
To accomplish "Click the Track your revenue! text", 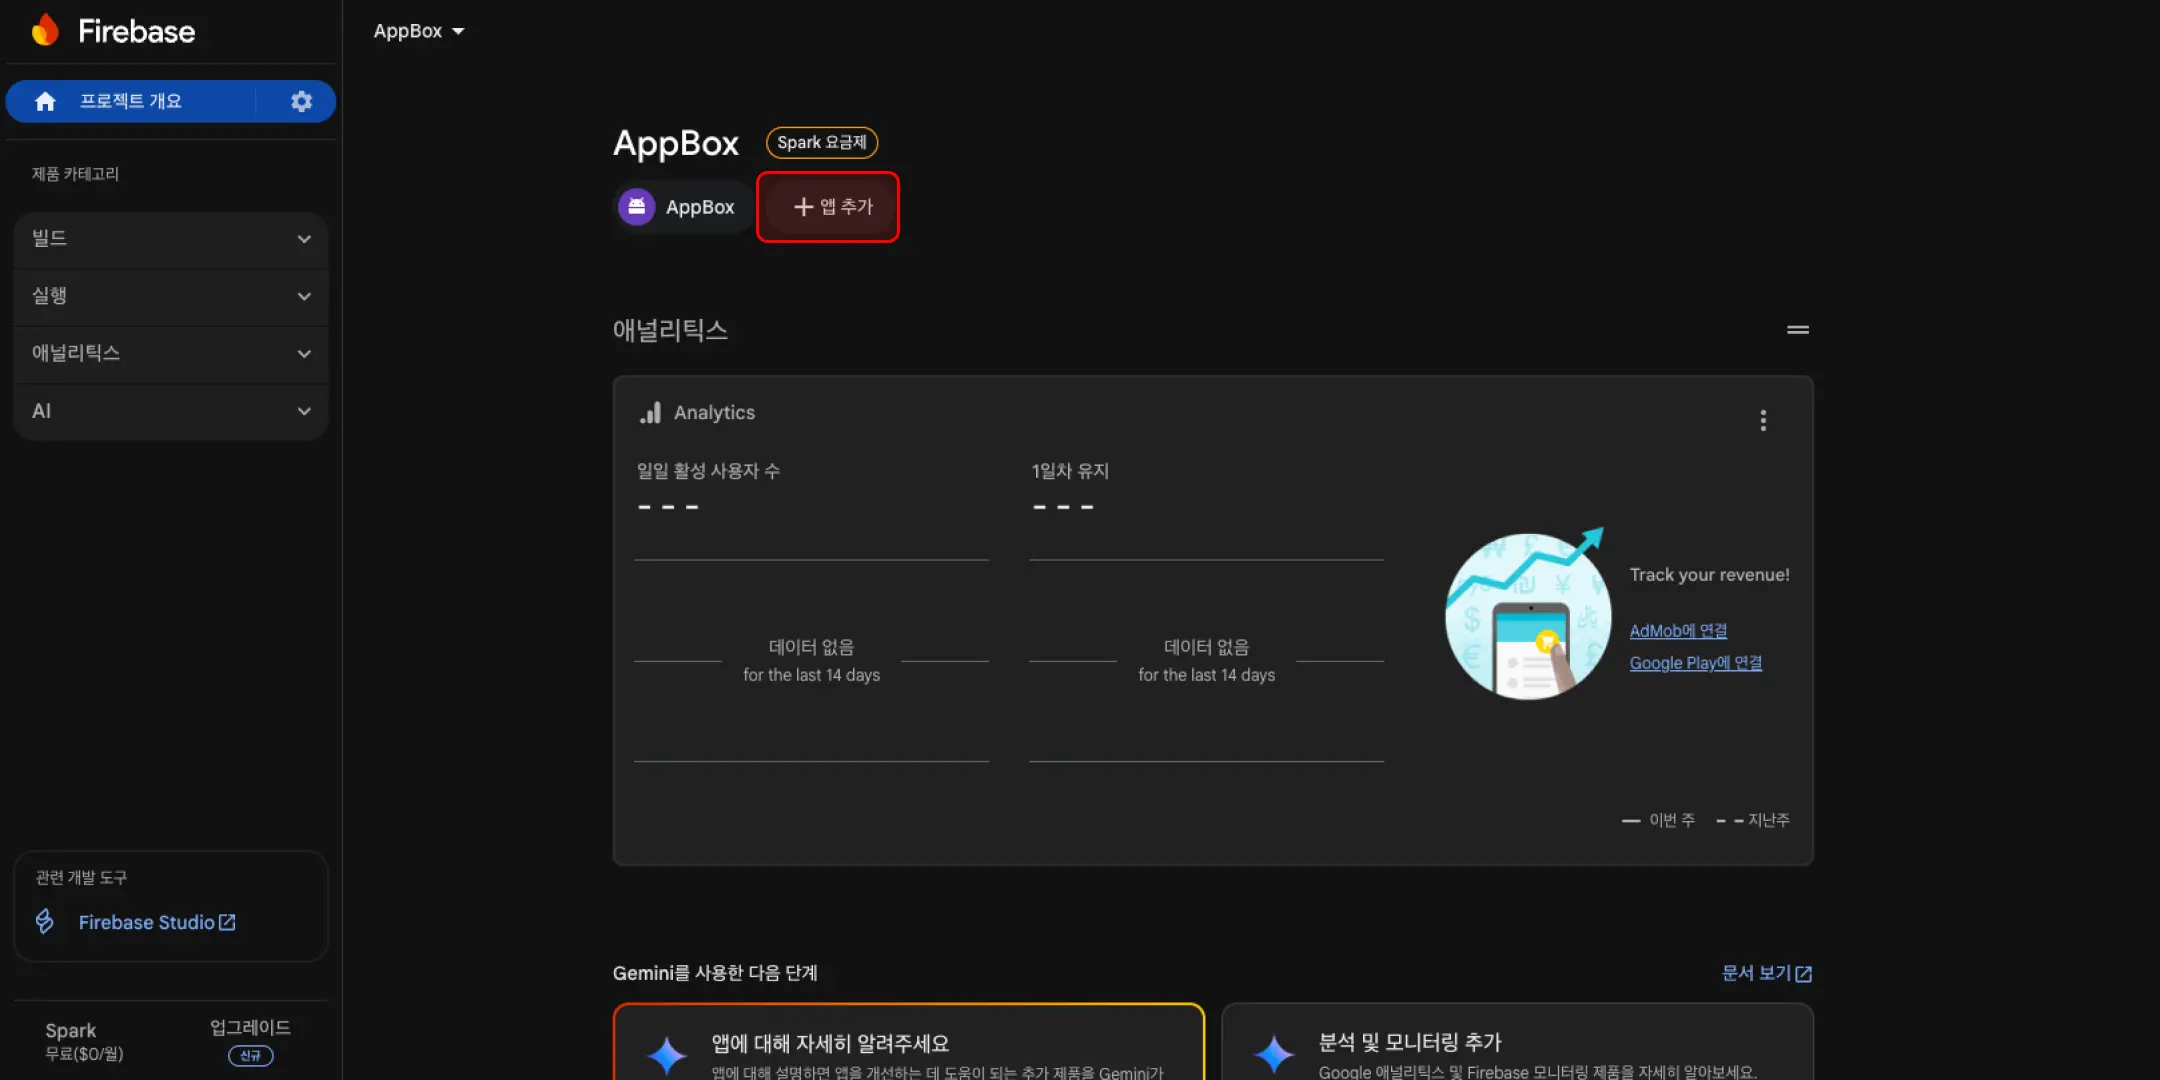I will pyautogui.click(x=1709, y=575).
